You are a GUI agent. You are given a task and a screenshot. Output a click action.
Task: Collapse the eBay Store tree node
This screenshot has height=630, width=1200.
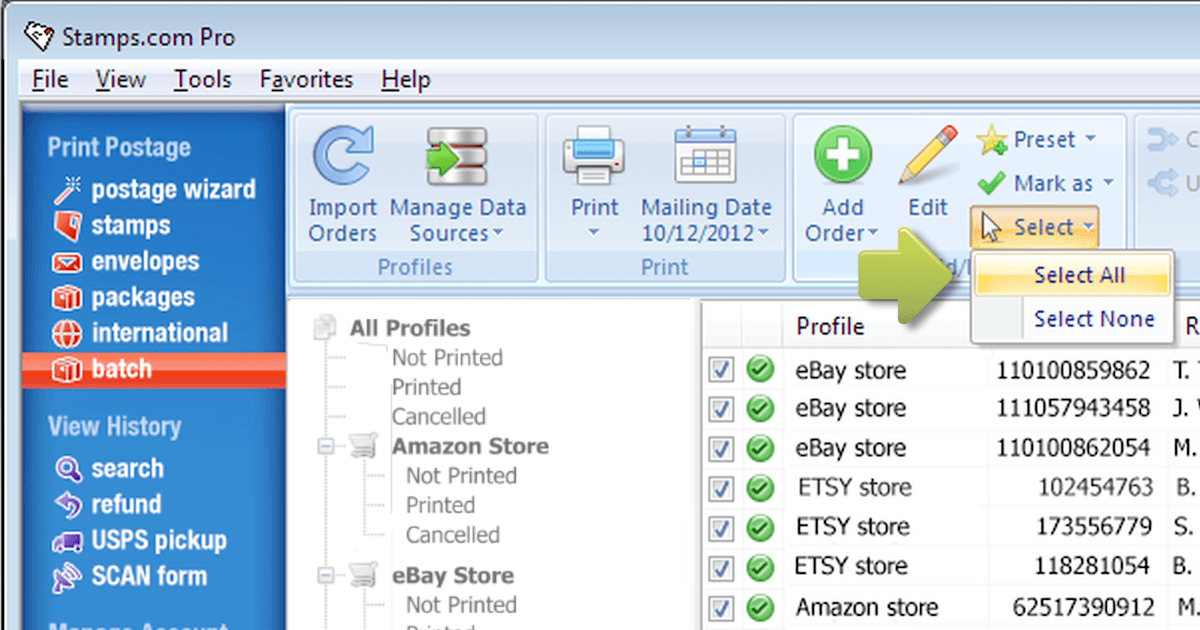point(326,576)
